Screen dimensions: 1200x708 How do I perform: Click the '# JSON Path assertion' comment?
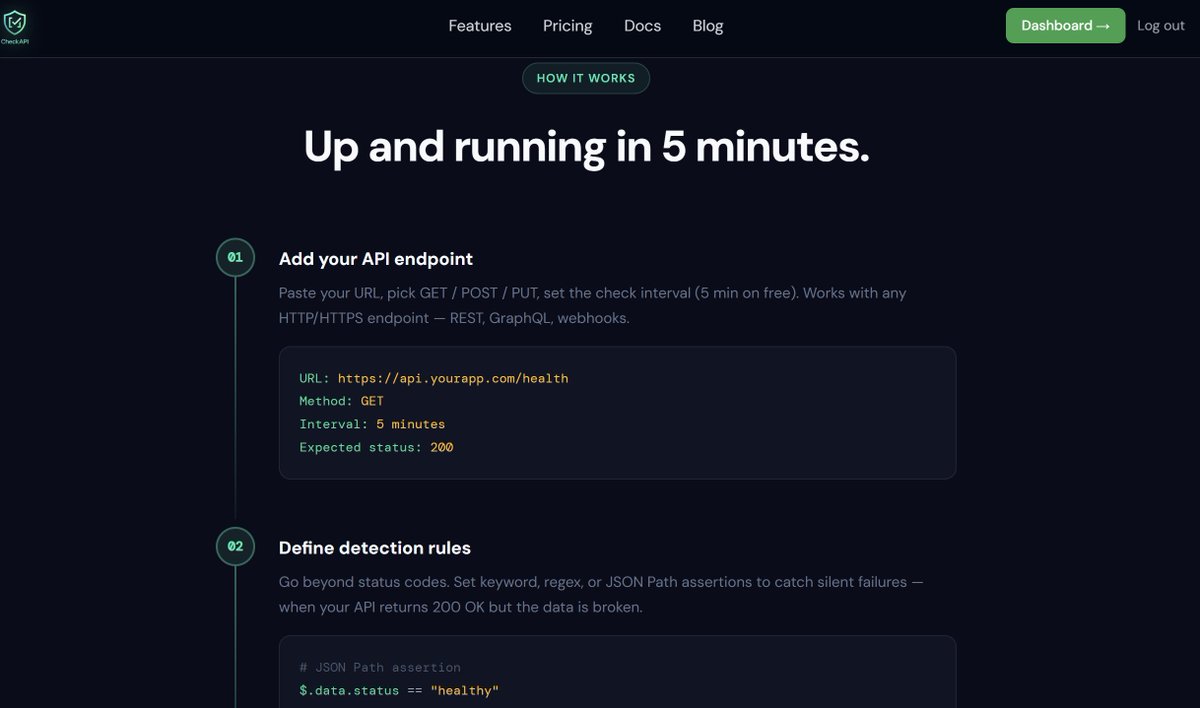click(x=380, y=667)
